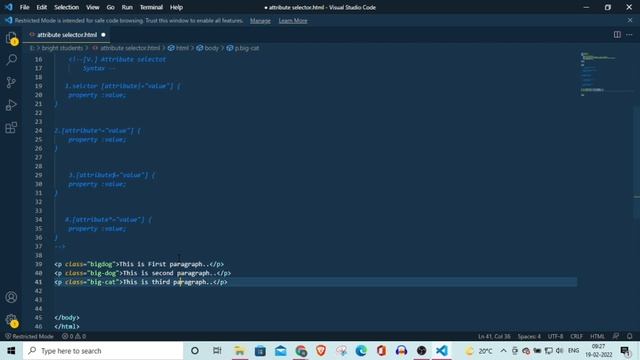Open the Help menu
The height and width of the screenshot is (360, 640).
176,7
